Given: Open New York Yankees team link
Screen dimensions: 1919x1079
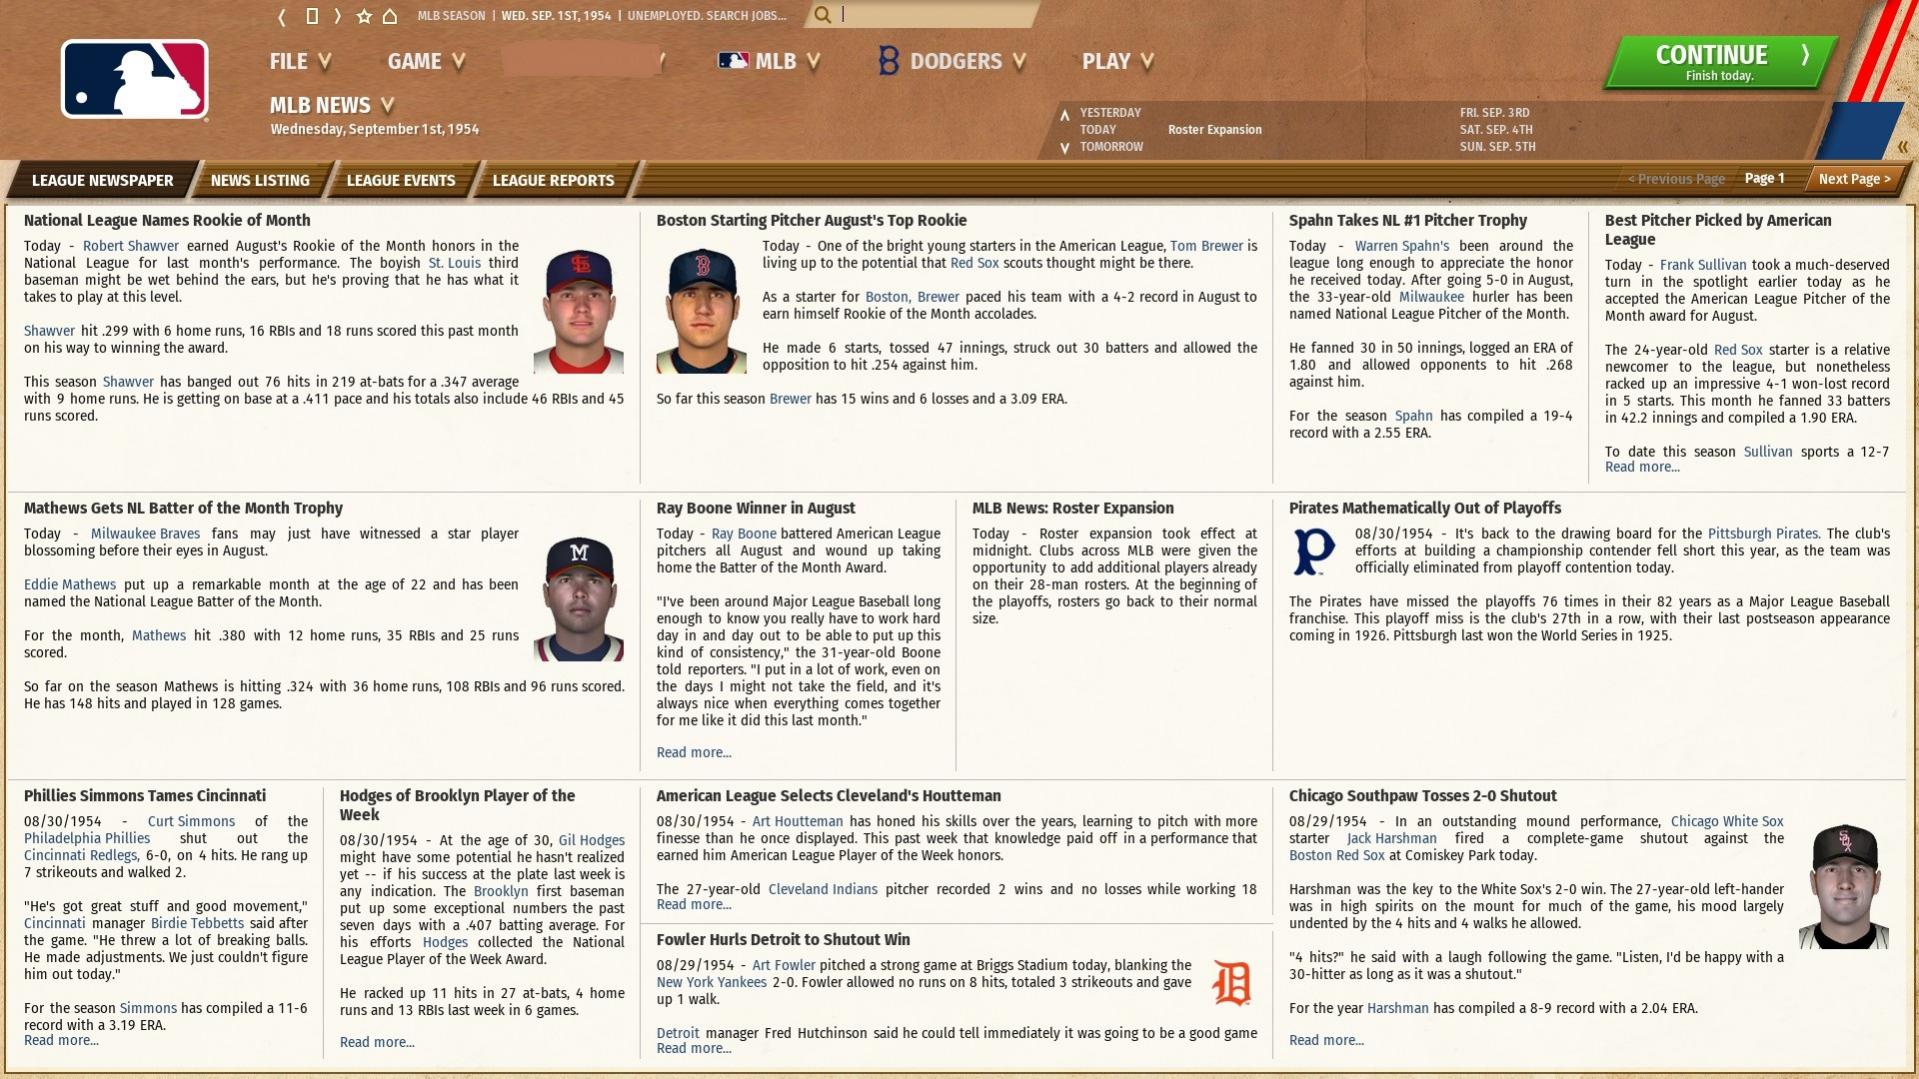Looking at the screenshot, I should coord(711,983).
